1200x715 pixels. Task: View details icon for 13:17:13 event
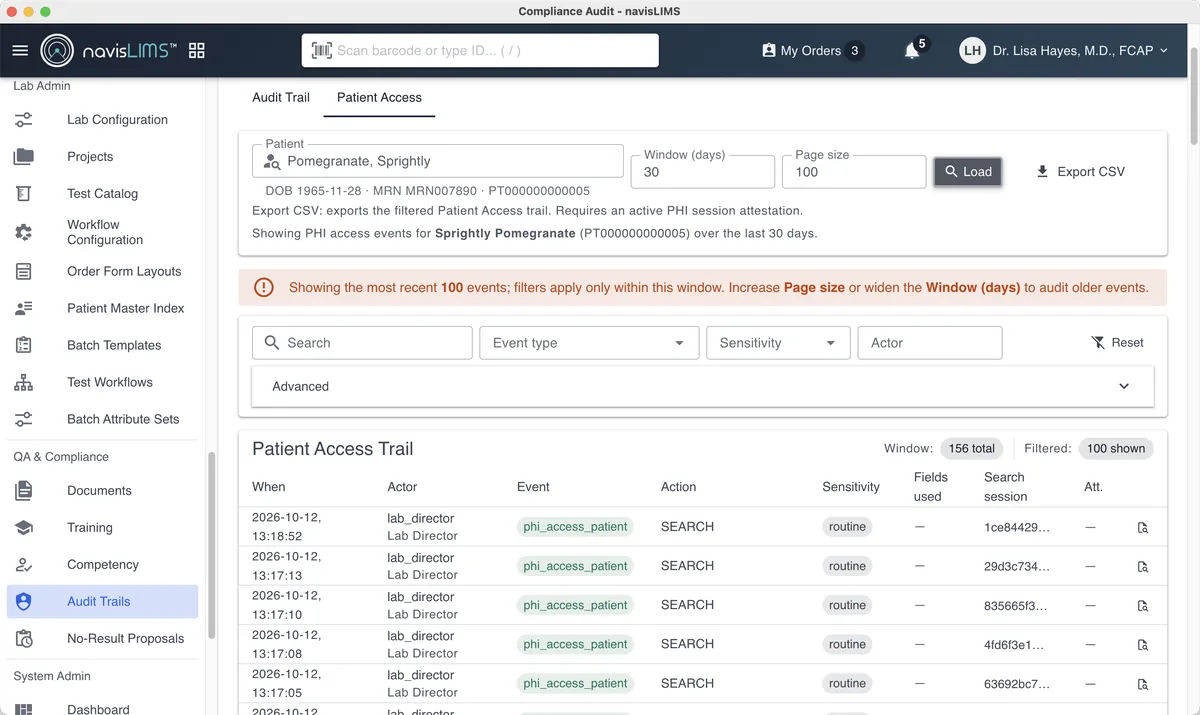tap(1143, 566)
